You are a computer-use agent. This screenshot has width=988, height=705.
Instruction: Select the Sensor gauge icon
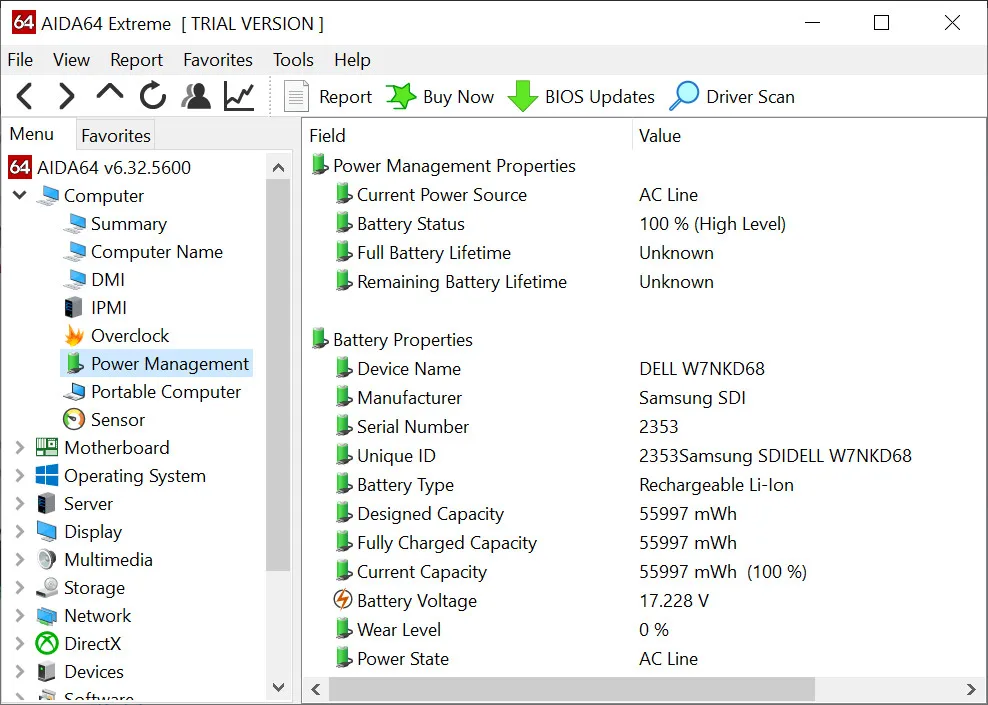[74, 420]
